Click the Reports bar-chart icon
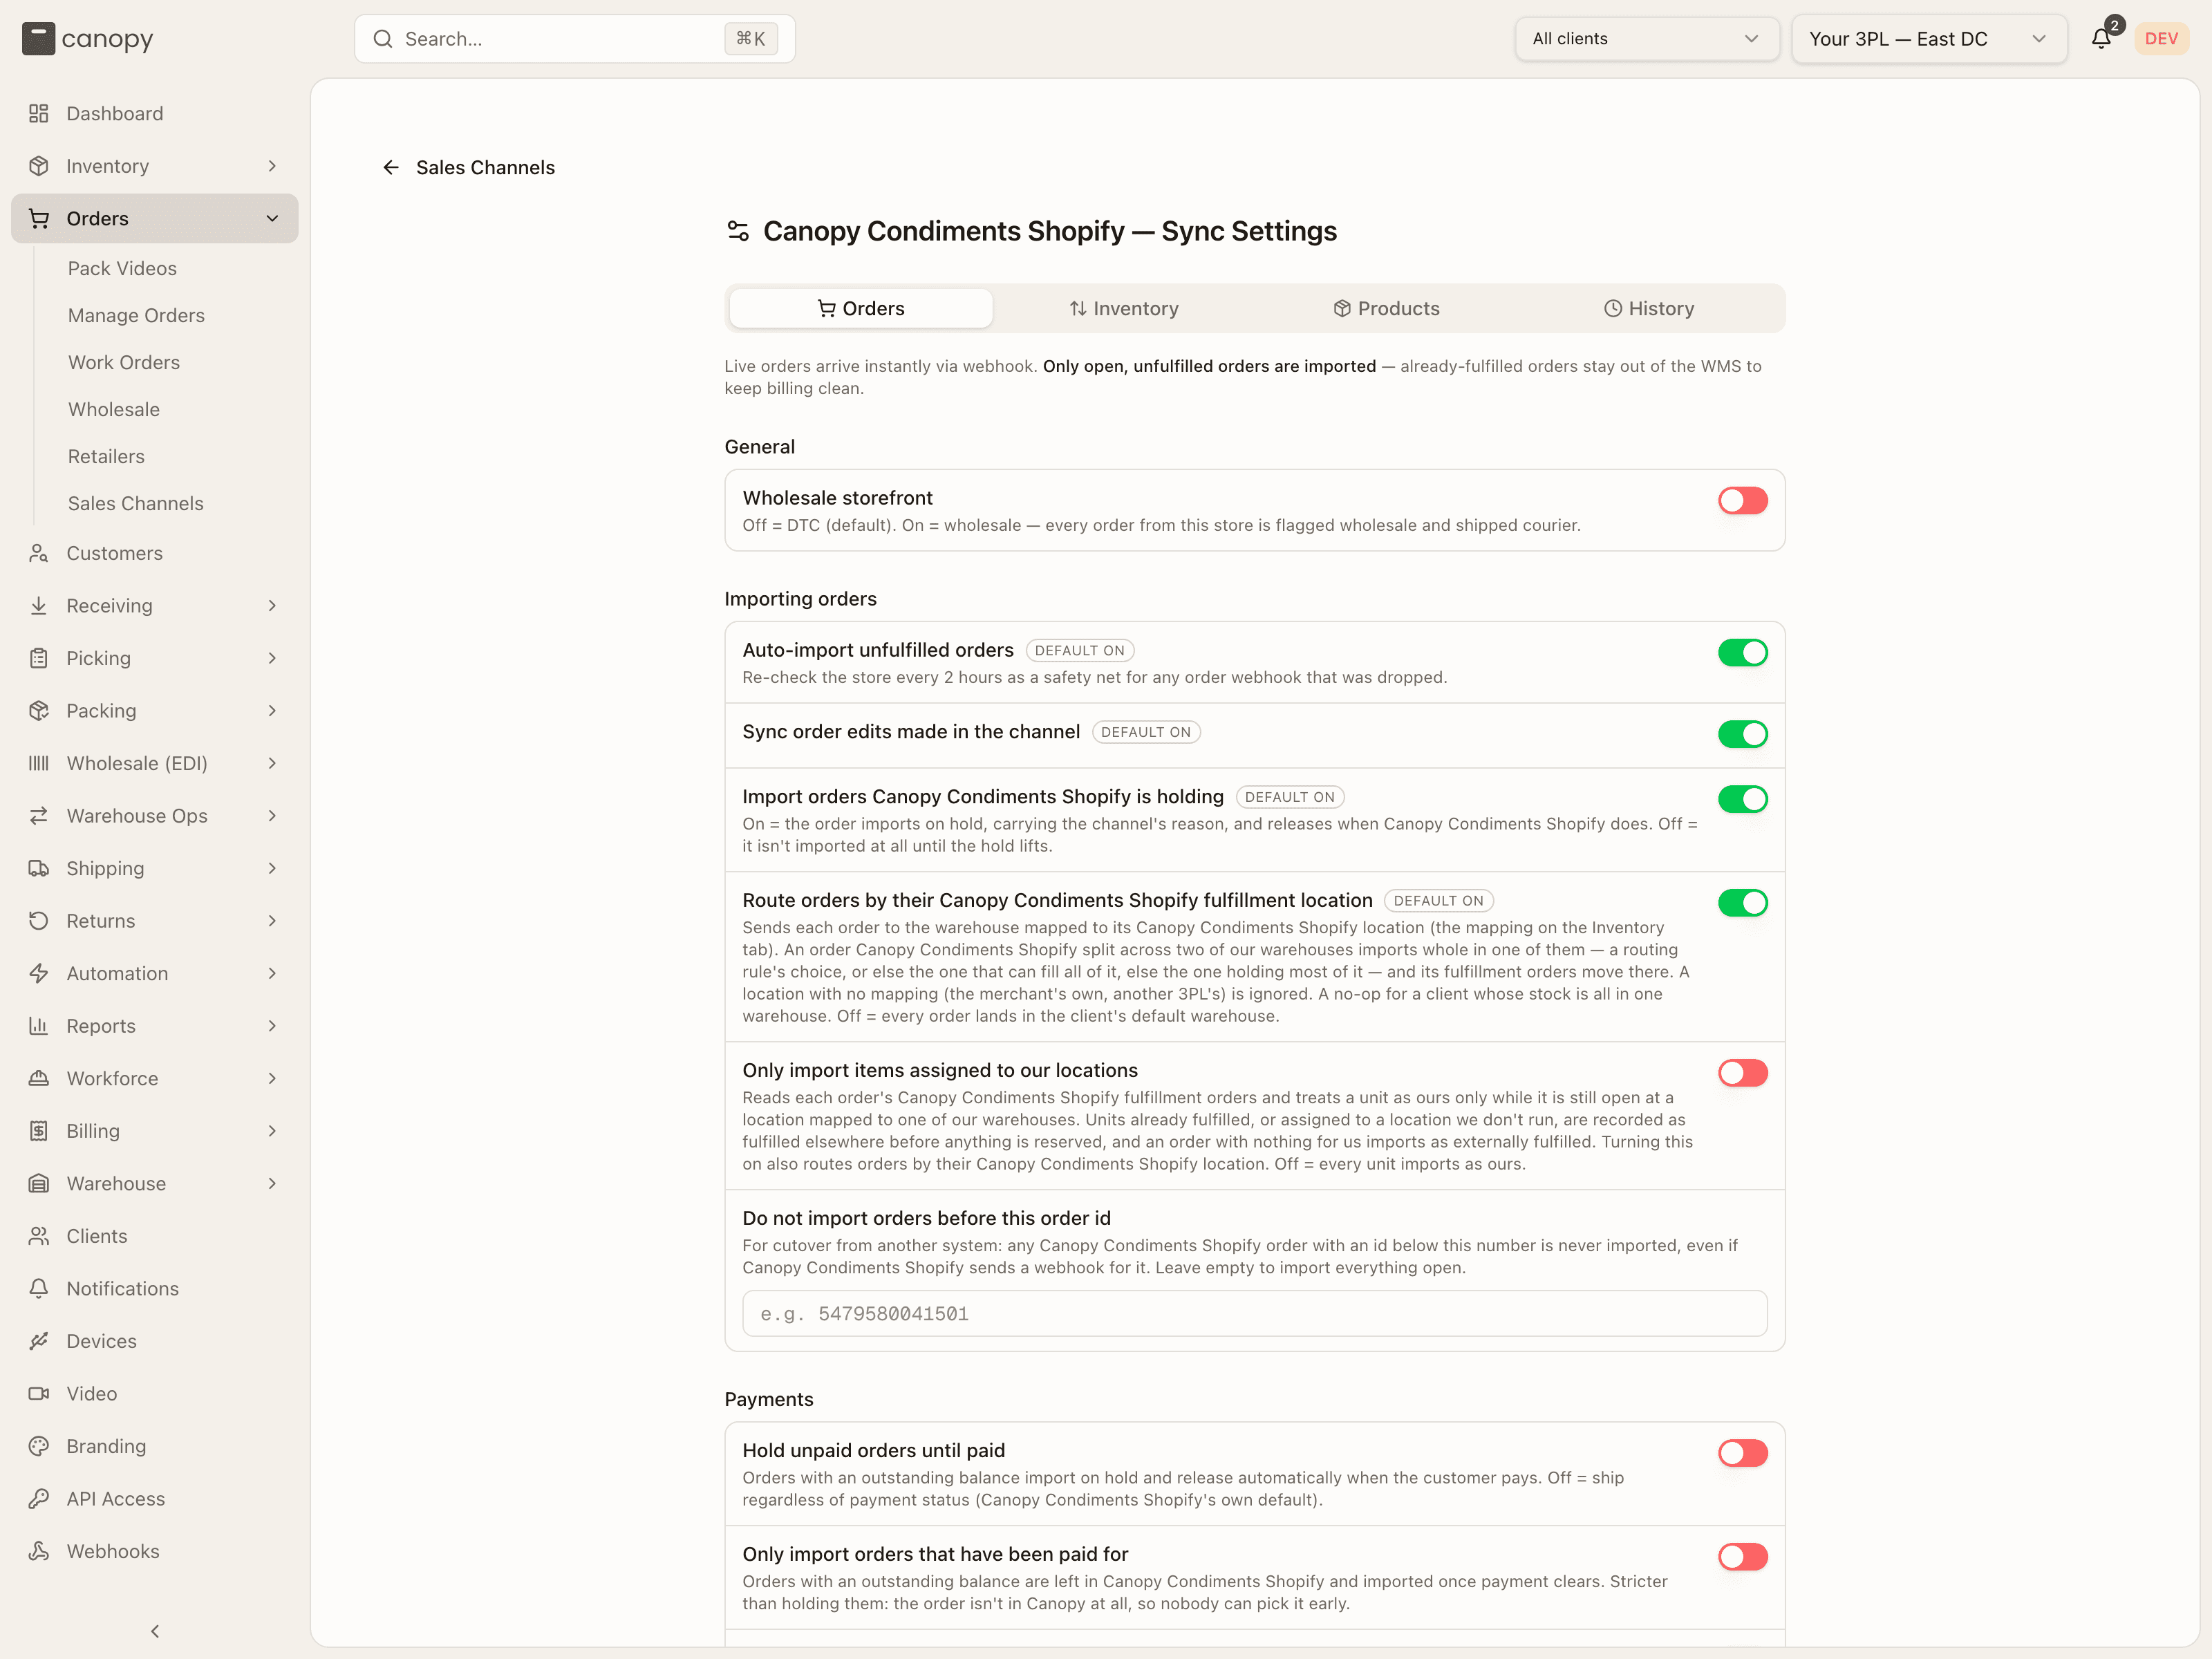The width and height of the screenshot is (2212, 1659). [39, 1025]
